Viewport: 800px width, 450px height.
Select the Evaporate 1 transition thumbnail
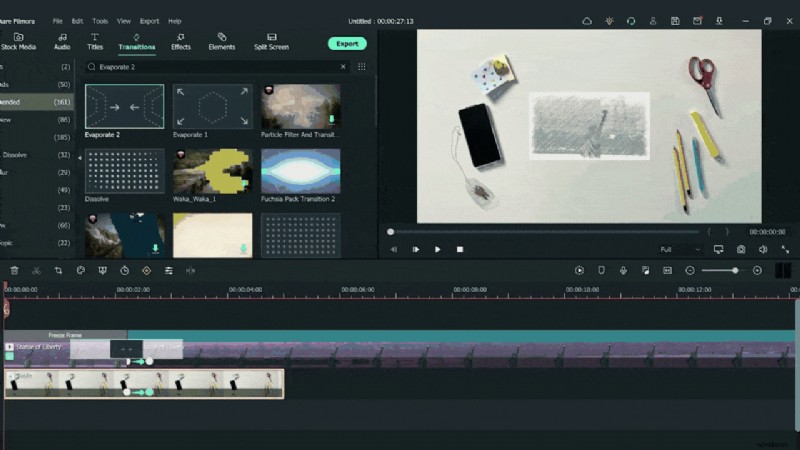[x=213, y=107]
